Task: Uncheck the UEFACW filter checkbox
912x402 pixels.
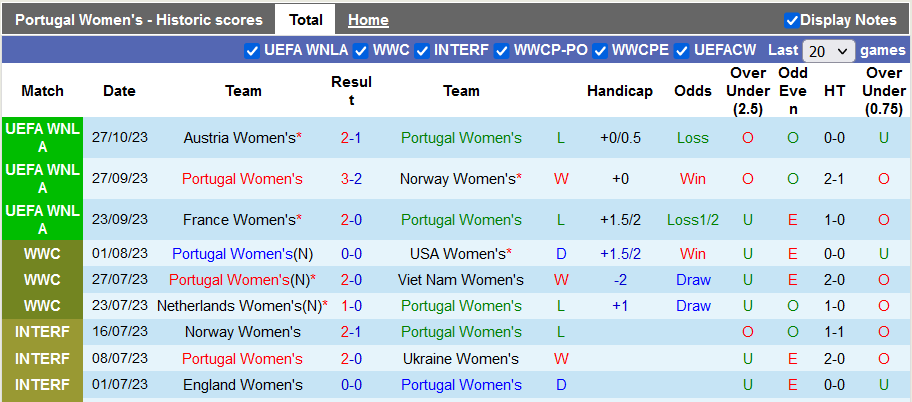Action: [x=682, y=50]
